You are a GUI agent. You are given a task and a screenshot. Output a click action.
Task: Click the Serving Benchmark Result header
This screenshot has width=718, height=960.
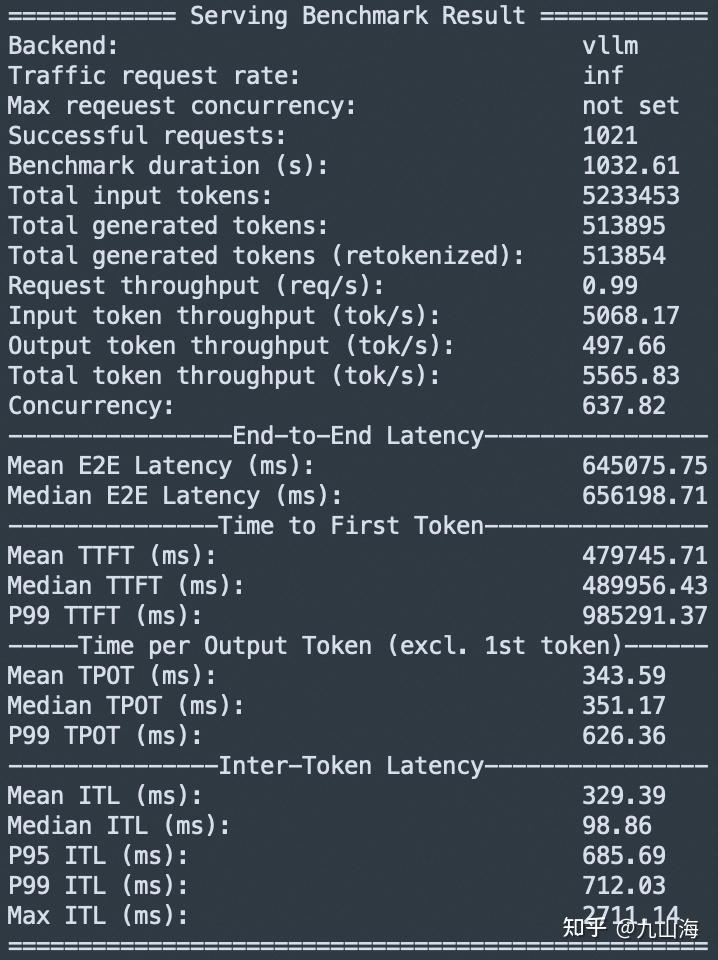[358, 16]
